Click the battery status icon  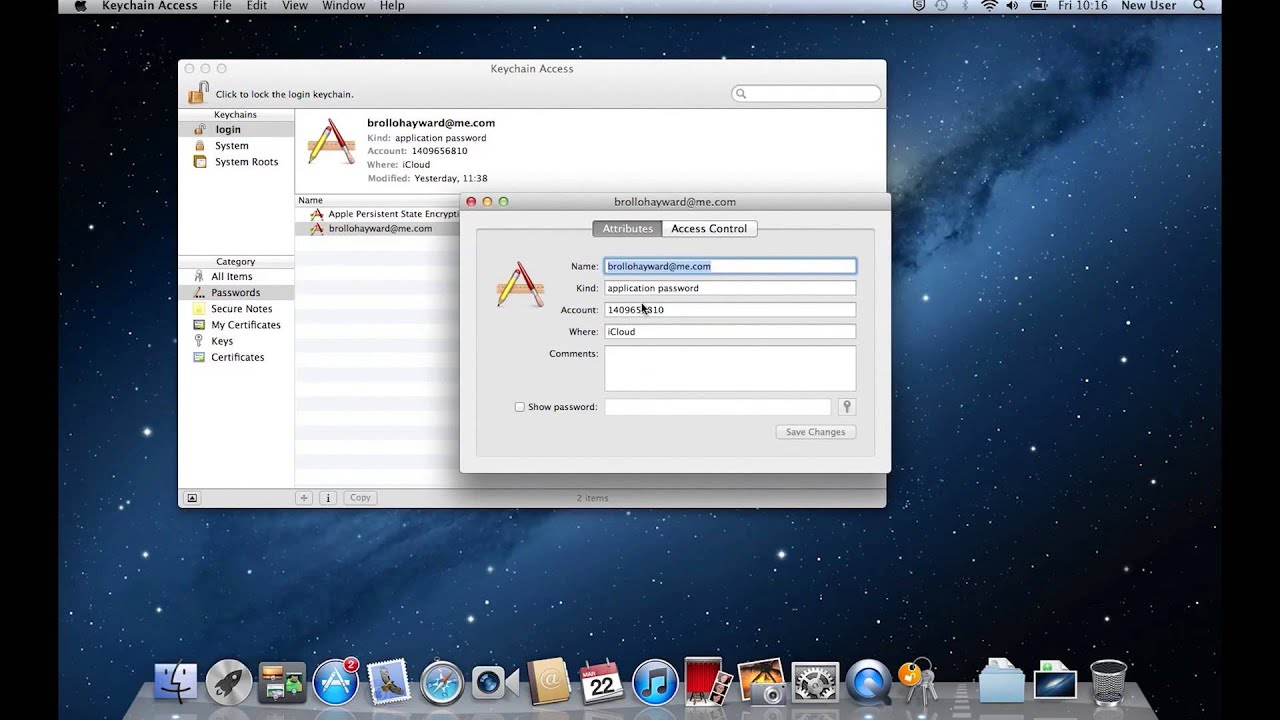[x=1039, y=6]
